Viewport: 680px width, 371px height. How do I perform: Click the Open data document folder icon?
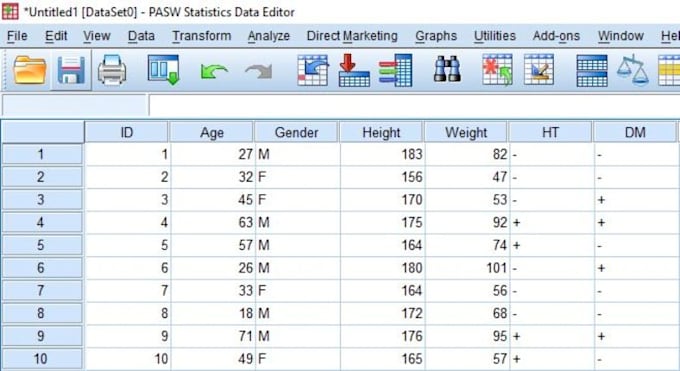(29, 70)
